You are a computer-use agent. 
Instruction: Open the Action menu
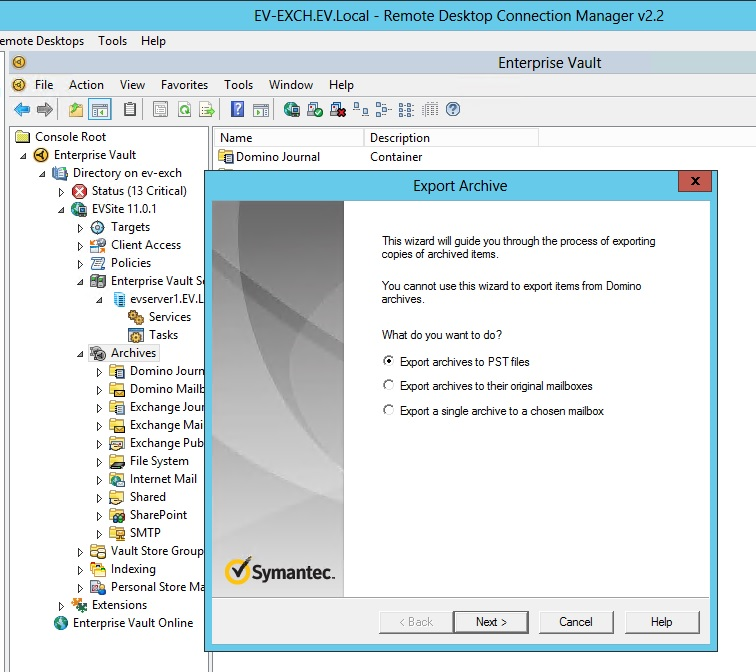[86, 85]
